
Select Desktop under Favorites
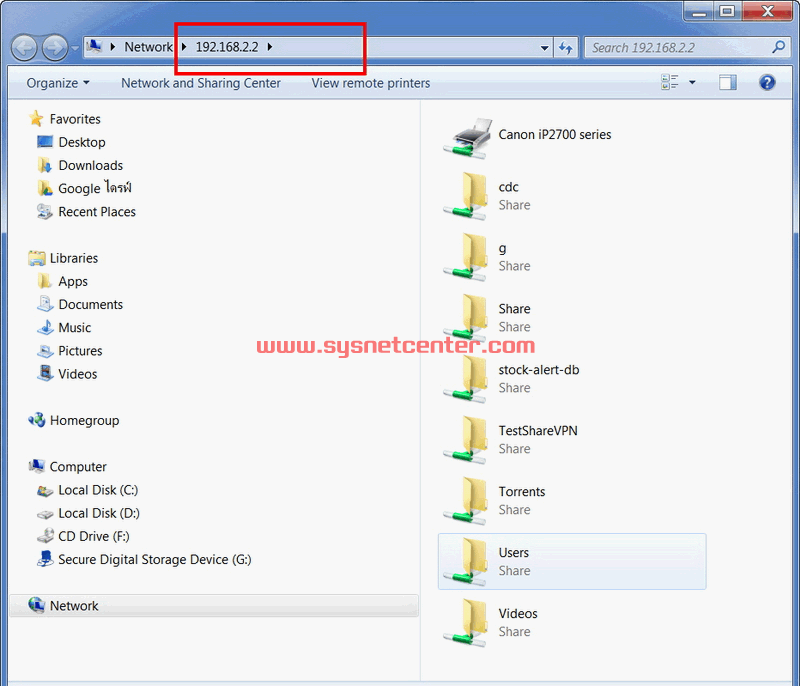click(x=82, y=142)
